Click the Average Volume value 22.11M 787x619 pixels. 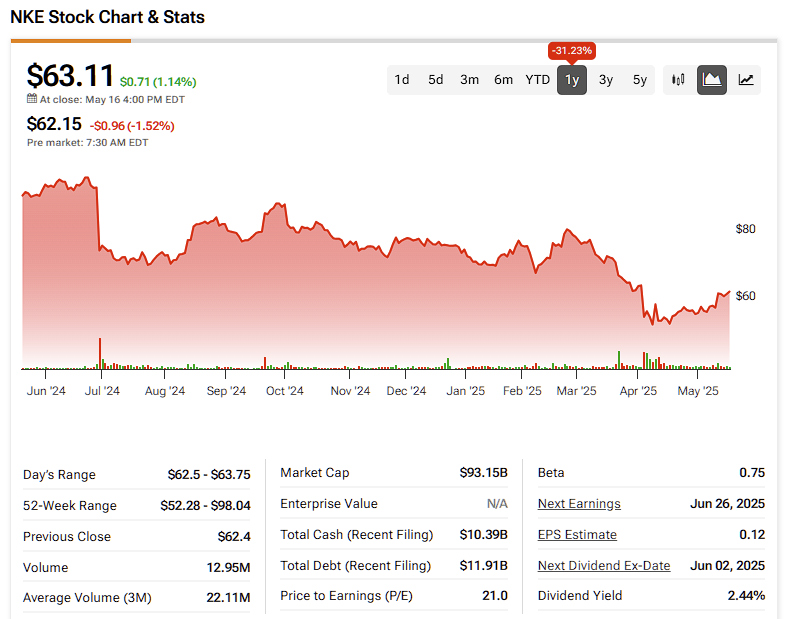(228, 598)
